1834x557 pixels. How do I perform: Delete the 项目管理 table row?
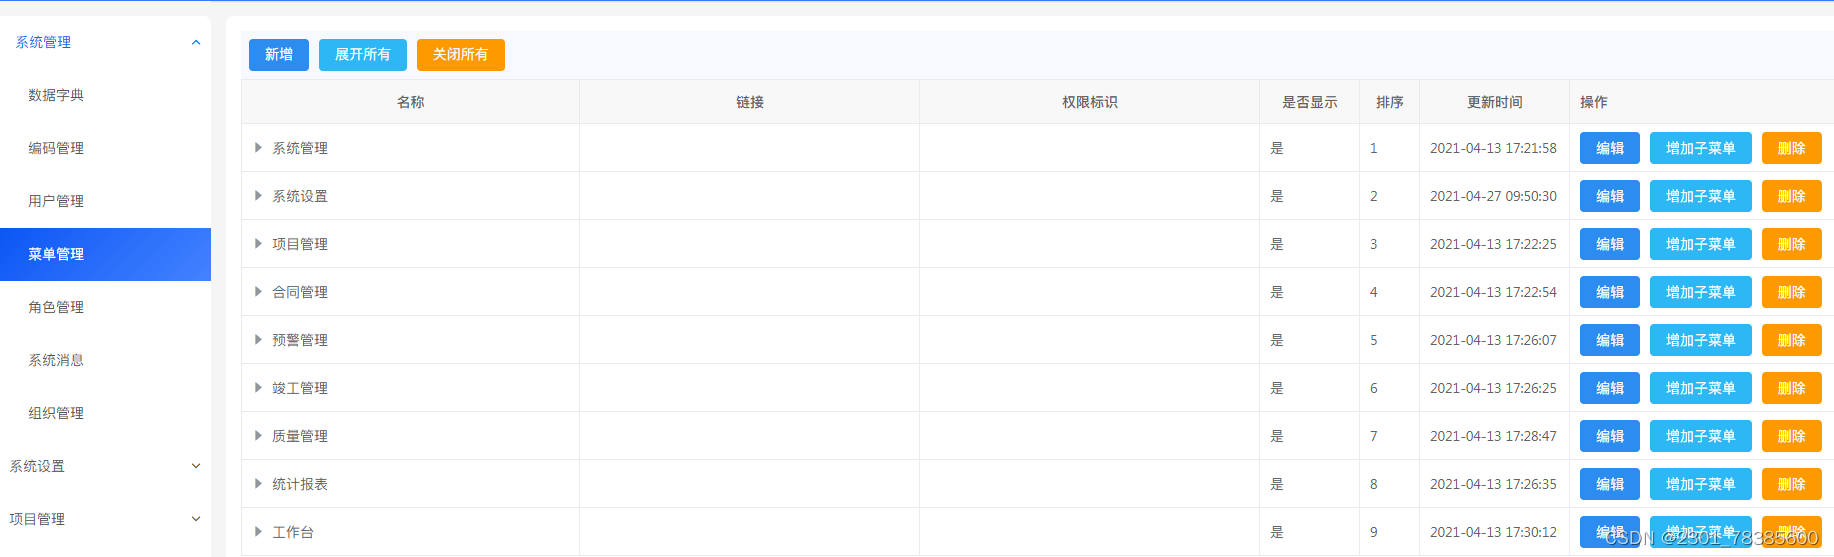[x=1792, y=244]
